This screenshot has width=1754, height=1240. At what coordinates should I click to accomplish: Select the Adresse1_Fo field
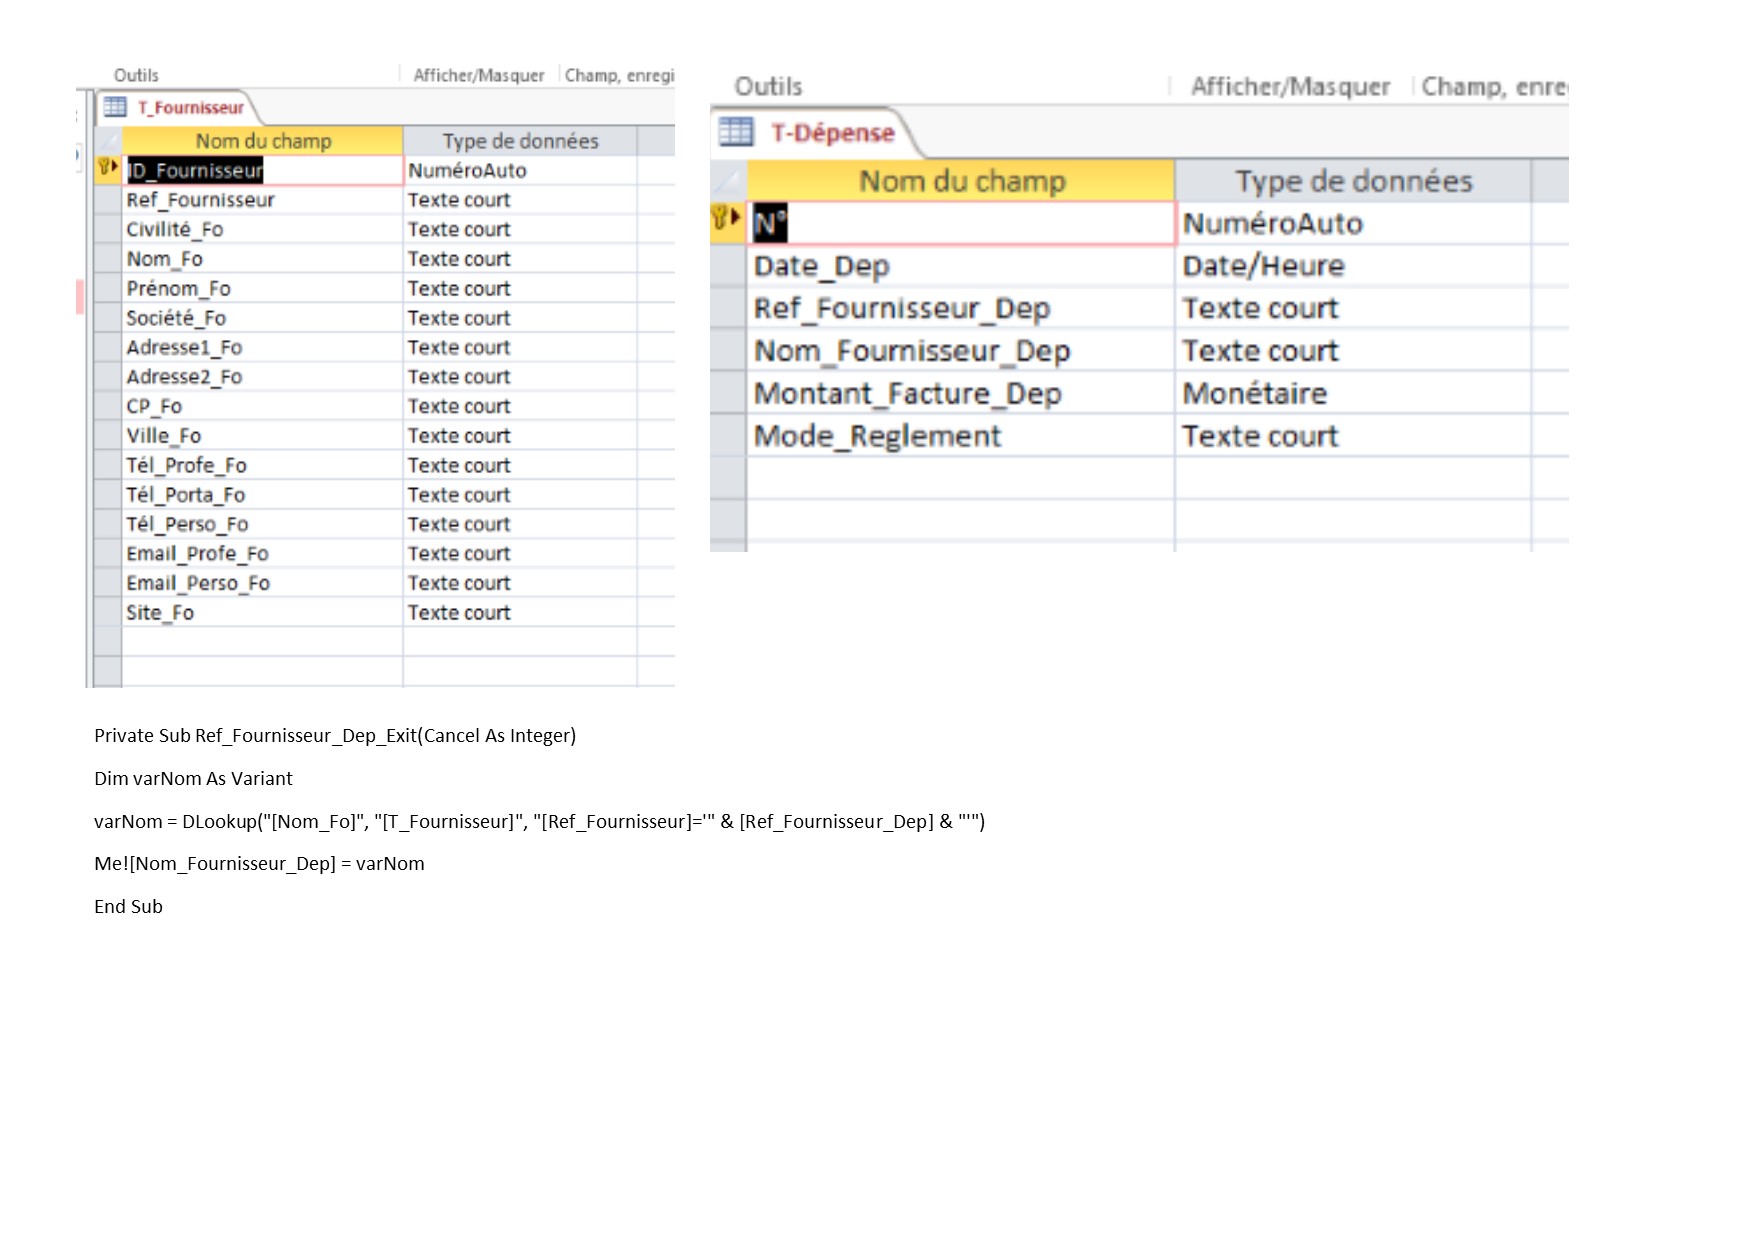[263, 347]
